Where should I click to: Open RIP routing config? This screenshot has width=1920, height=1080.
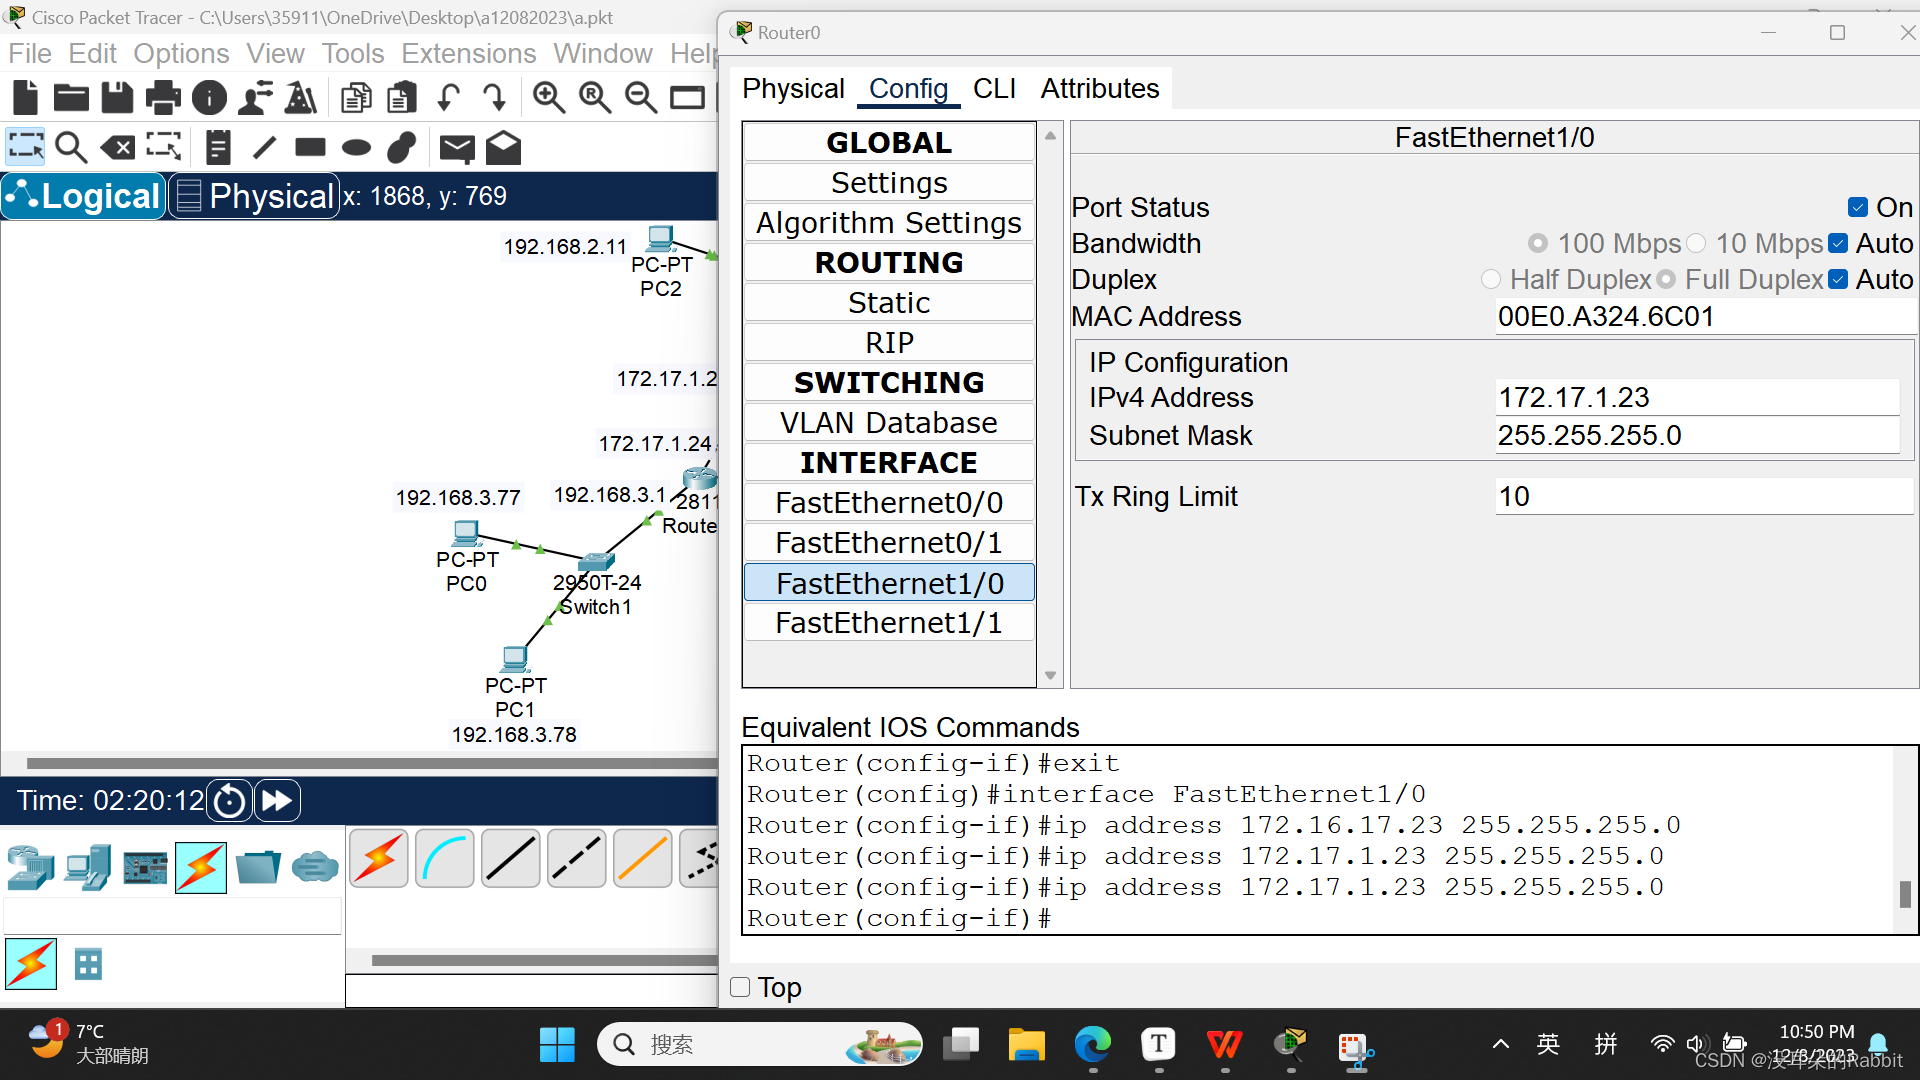pos(889,343)
